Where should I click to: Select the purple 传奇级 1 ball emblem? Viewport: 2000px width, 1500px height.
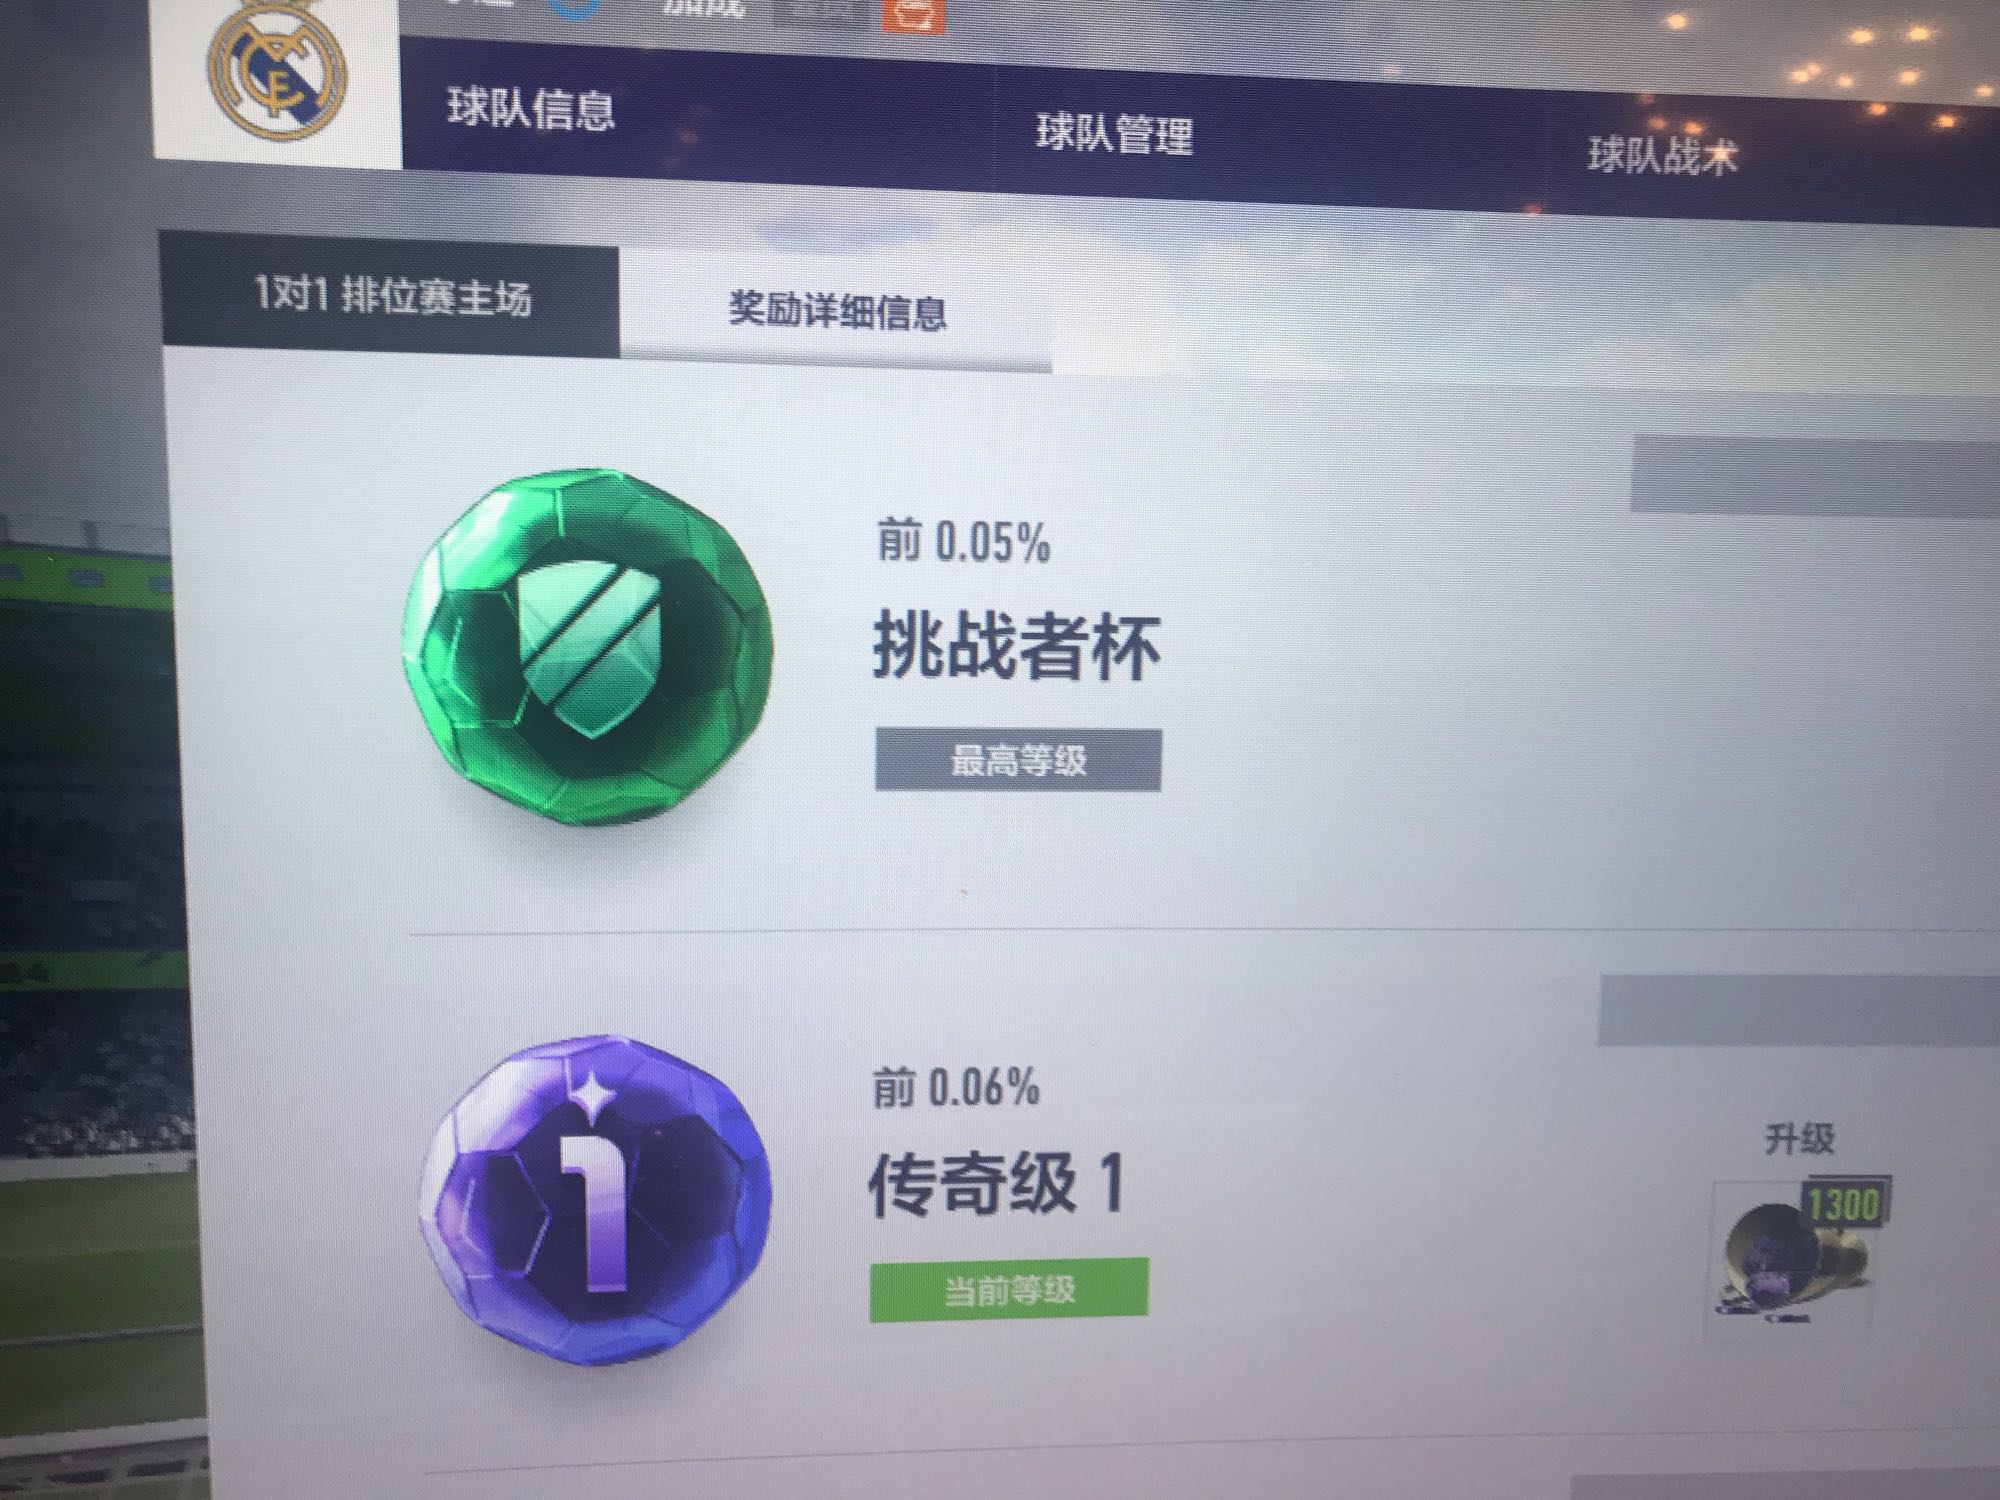click(x=596, y=1199)
